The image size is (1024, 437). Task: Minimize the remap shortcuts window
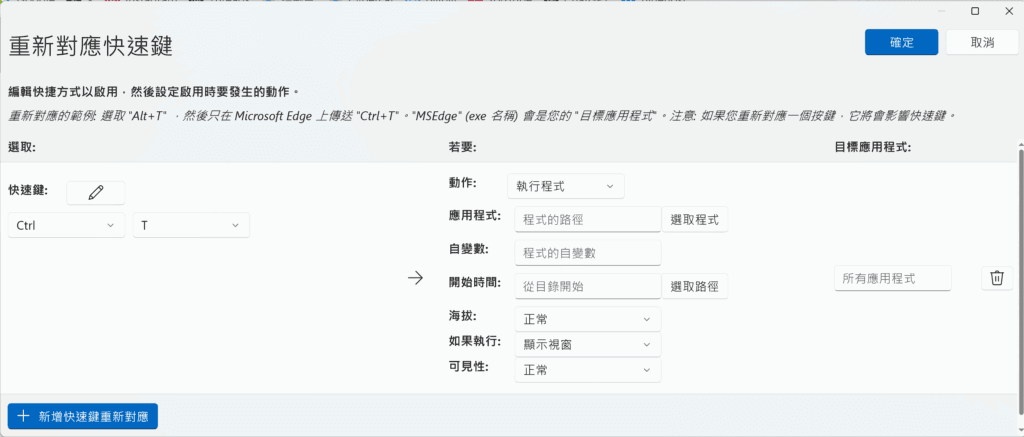pyautogui.click(x=941, y=10)
